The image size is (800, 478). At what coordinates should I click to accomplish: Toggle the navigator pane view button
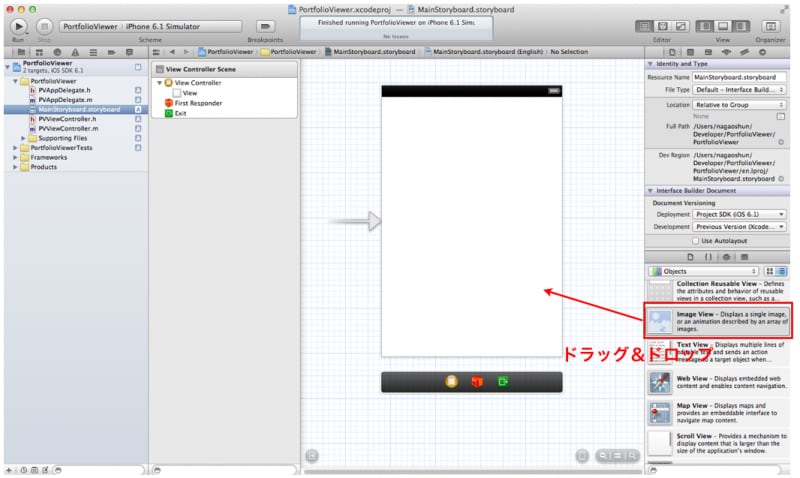click(x=705, y=26)
